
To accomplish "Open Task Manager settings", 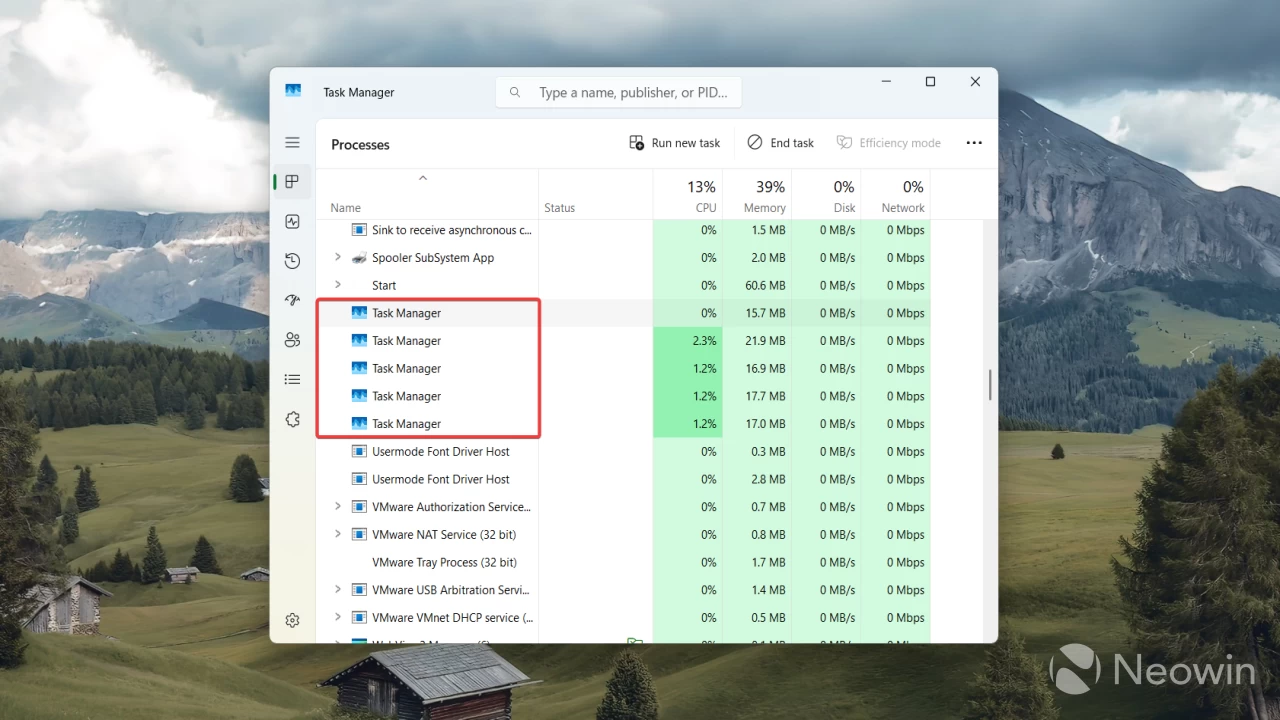I will click(292, 620).
